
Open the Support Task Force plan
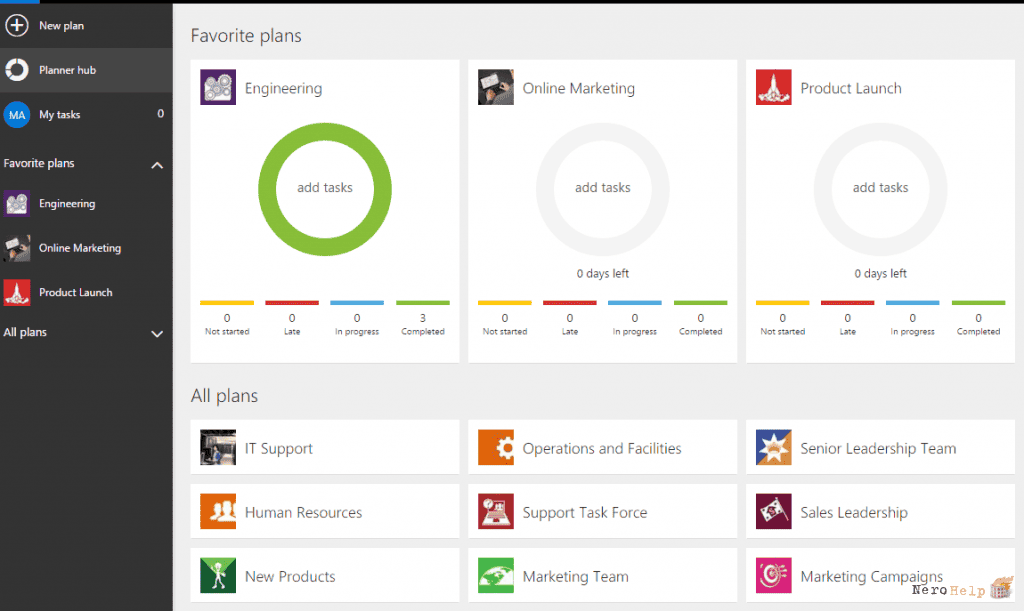pos(602,511)
